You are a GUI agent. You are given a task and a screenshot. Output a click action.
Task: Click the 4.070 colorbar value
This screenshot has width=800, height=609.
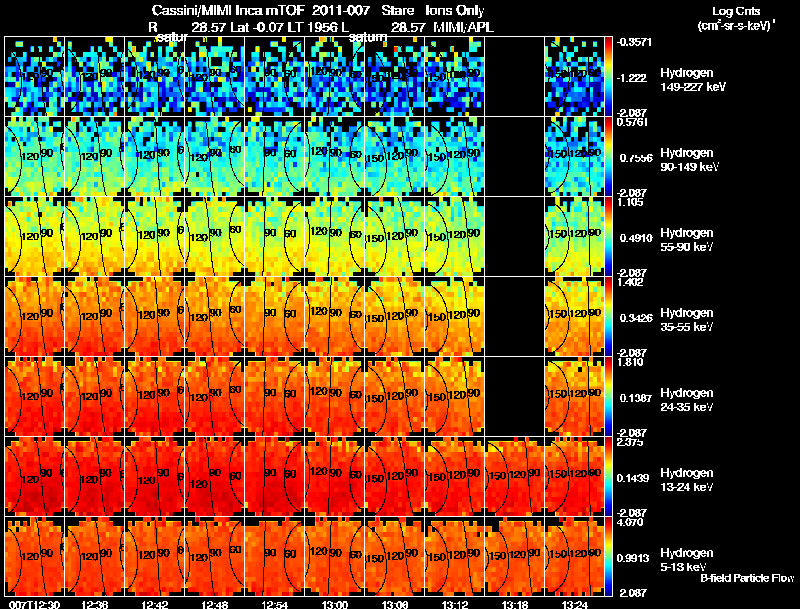630,522
